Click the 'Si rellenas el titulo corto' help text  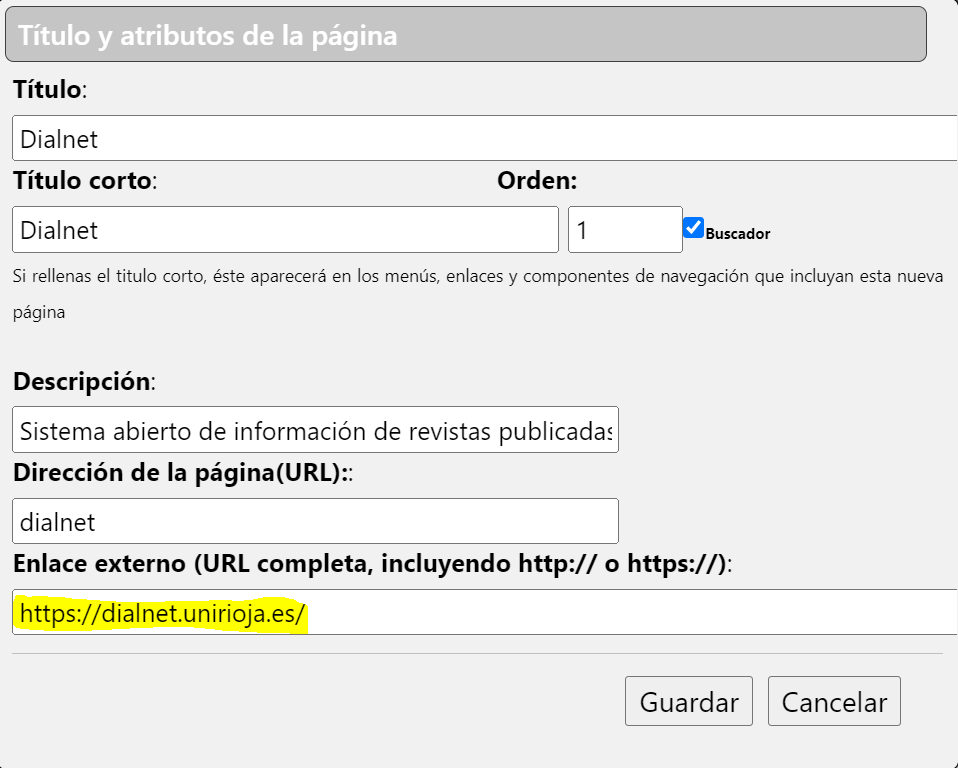478,294
